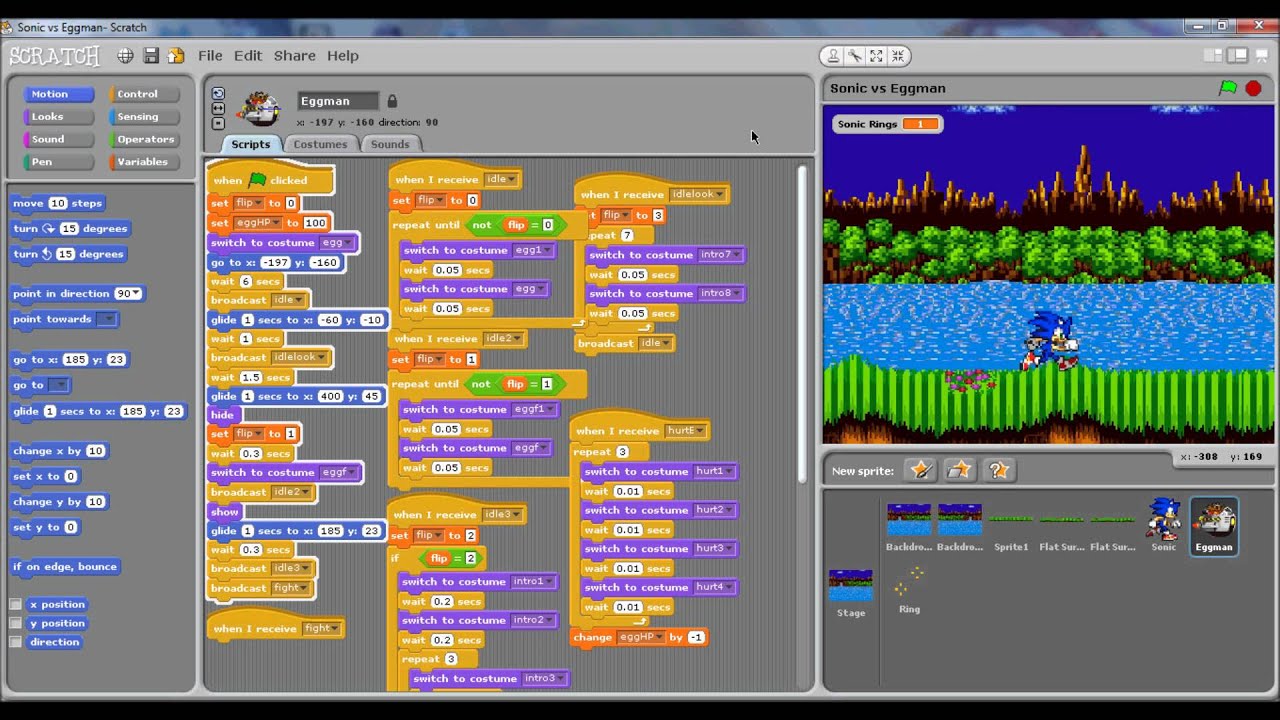Viewport: 1280px width, 720px height.
Task: Click the green flag start button
Action: [1228, 88]
